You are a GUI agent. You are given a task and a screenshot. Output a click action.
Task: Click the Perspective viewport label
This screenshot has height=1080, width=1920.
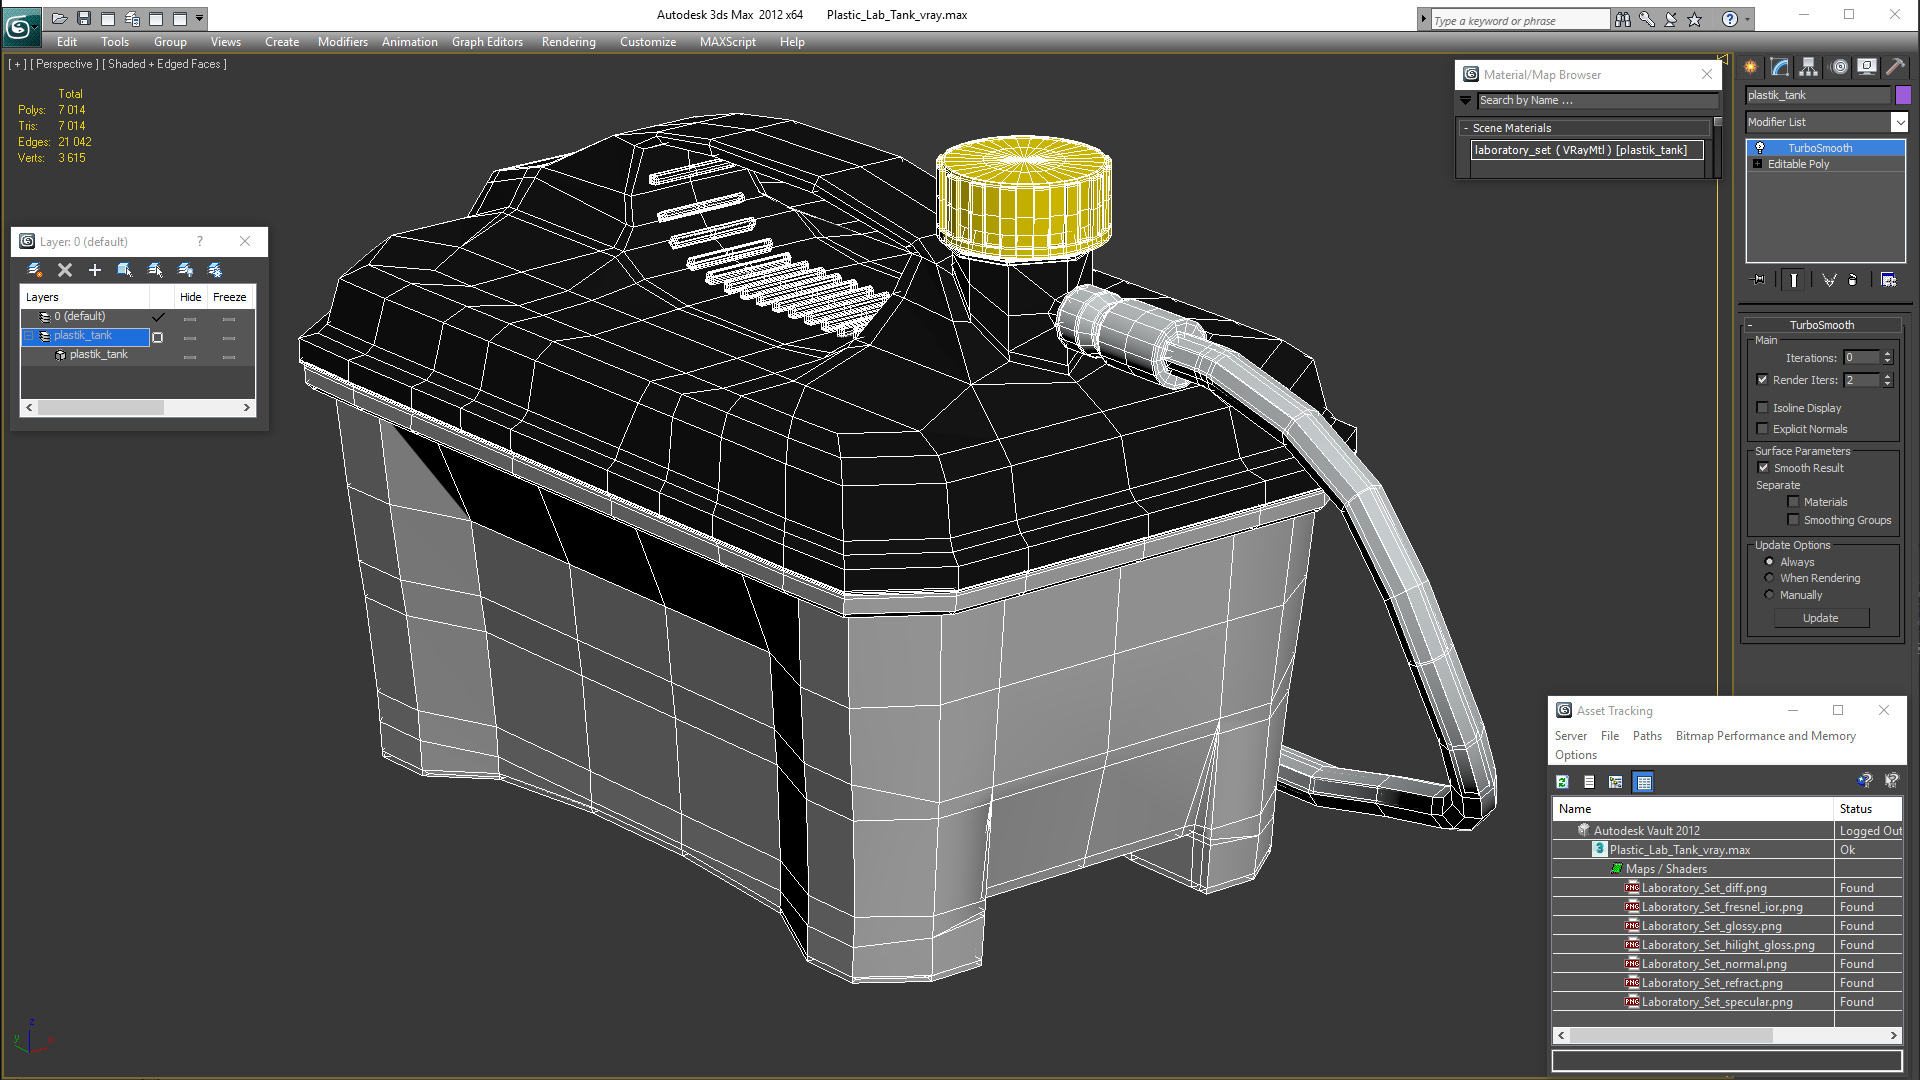(64, 64)
